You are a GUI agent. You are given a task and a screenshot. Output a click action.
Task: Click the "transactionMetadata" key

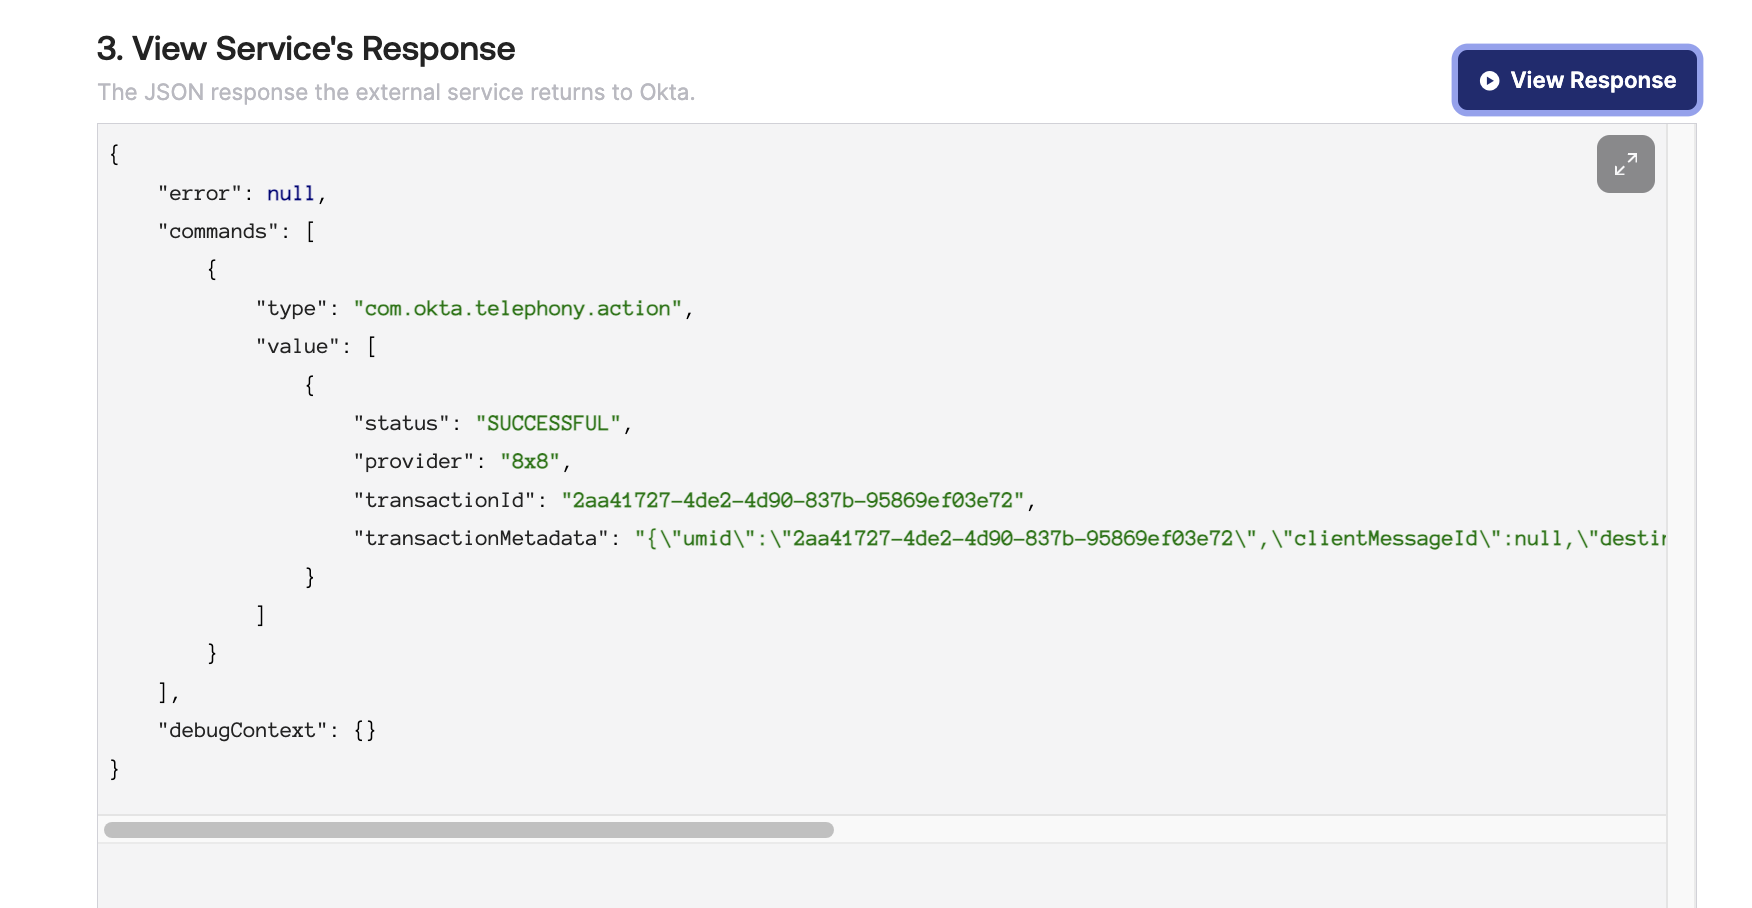[480, 538]
